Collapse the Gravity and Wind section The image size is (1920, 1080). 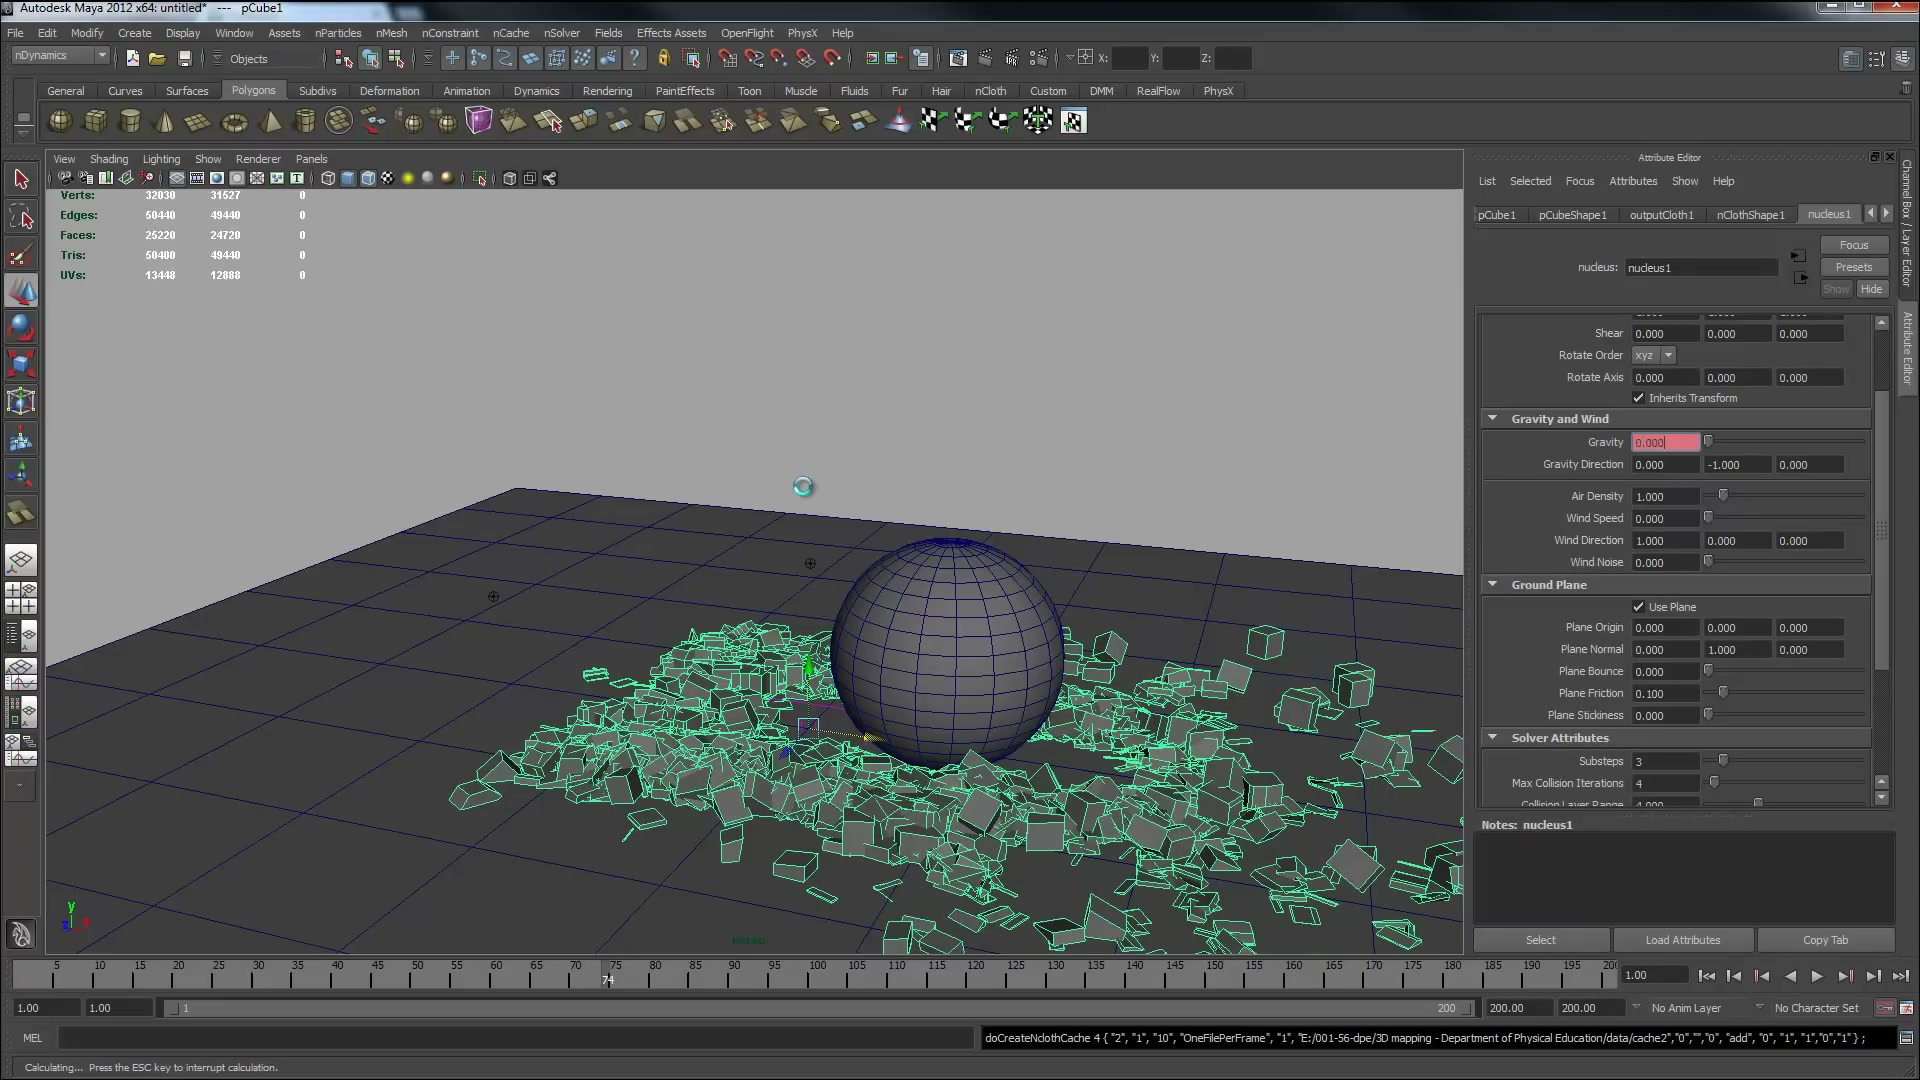click(1493, 419)
